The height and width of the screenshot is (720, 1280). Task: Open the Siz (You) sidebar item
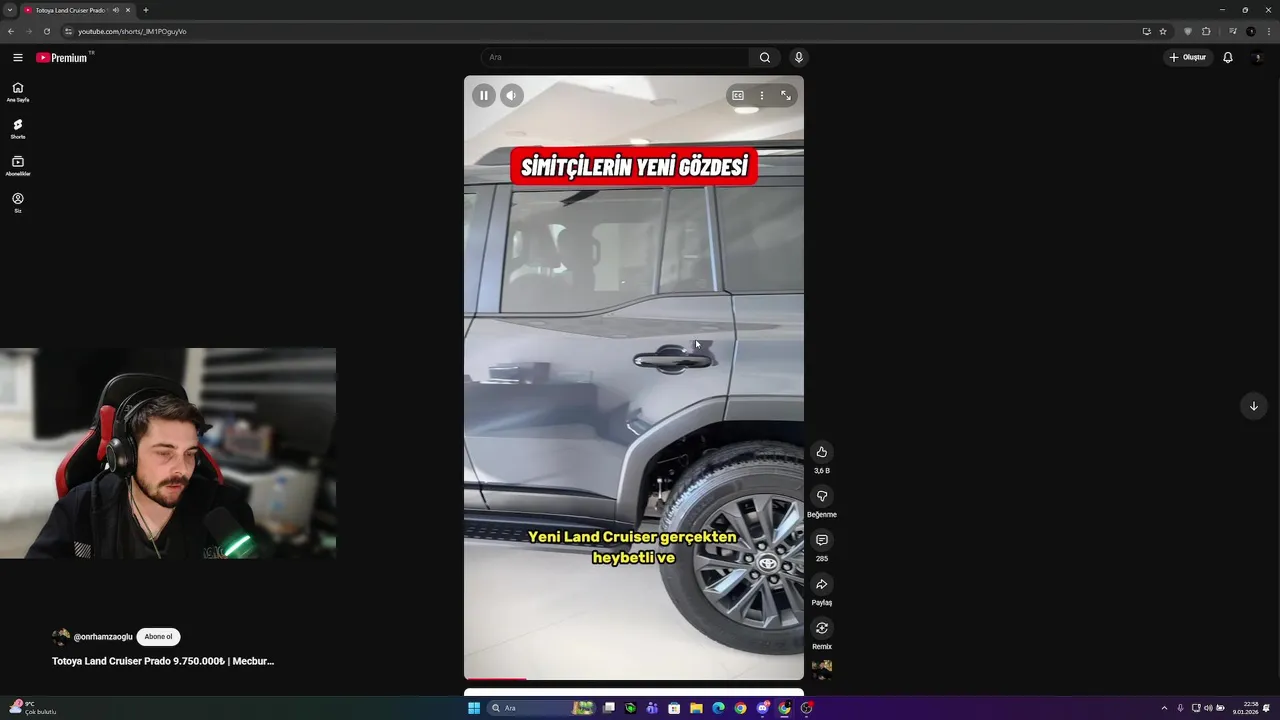click(x=18, y=203)
